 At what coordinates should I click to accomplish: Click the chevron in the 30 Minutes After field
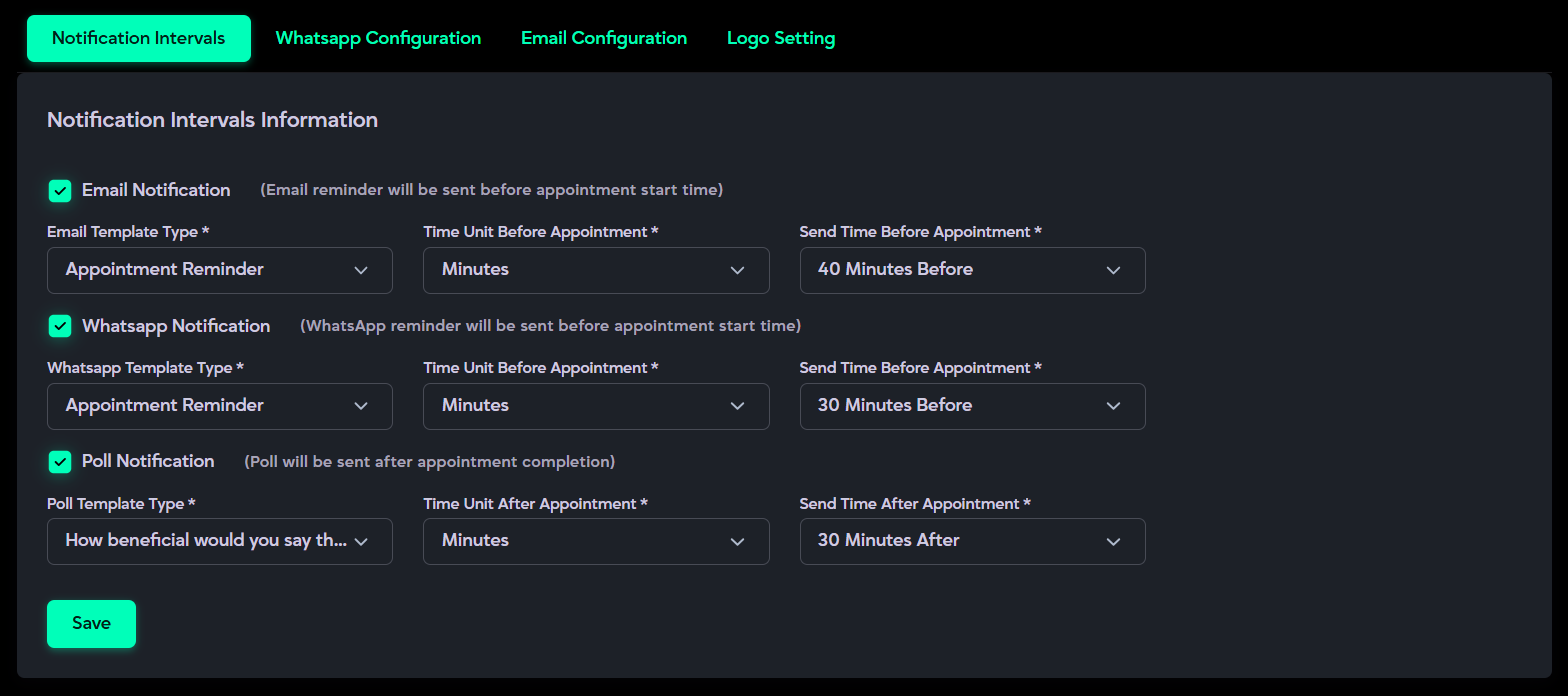1113,541
